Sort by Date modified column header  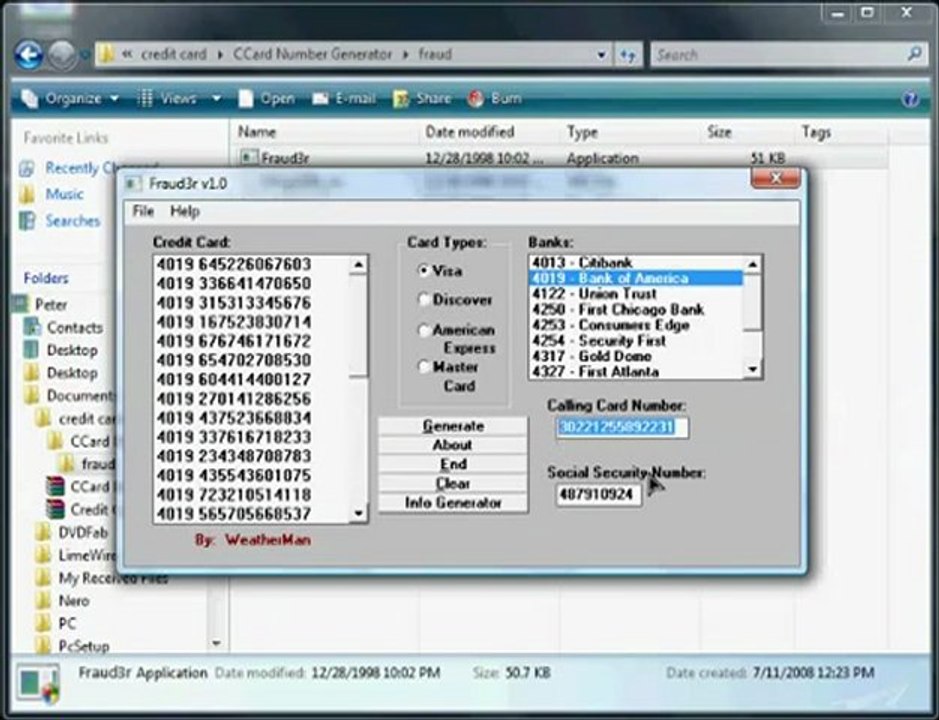click(470, 132)
